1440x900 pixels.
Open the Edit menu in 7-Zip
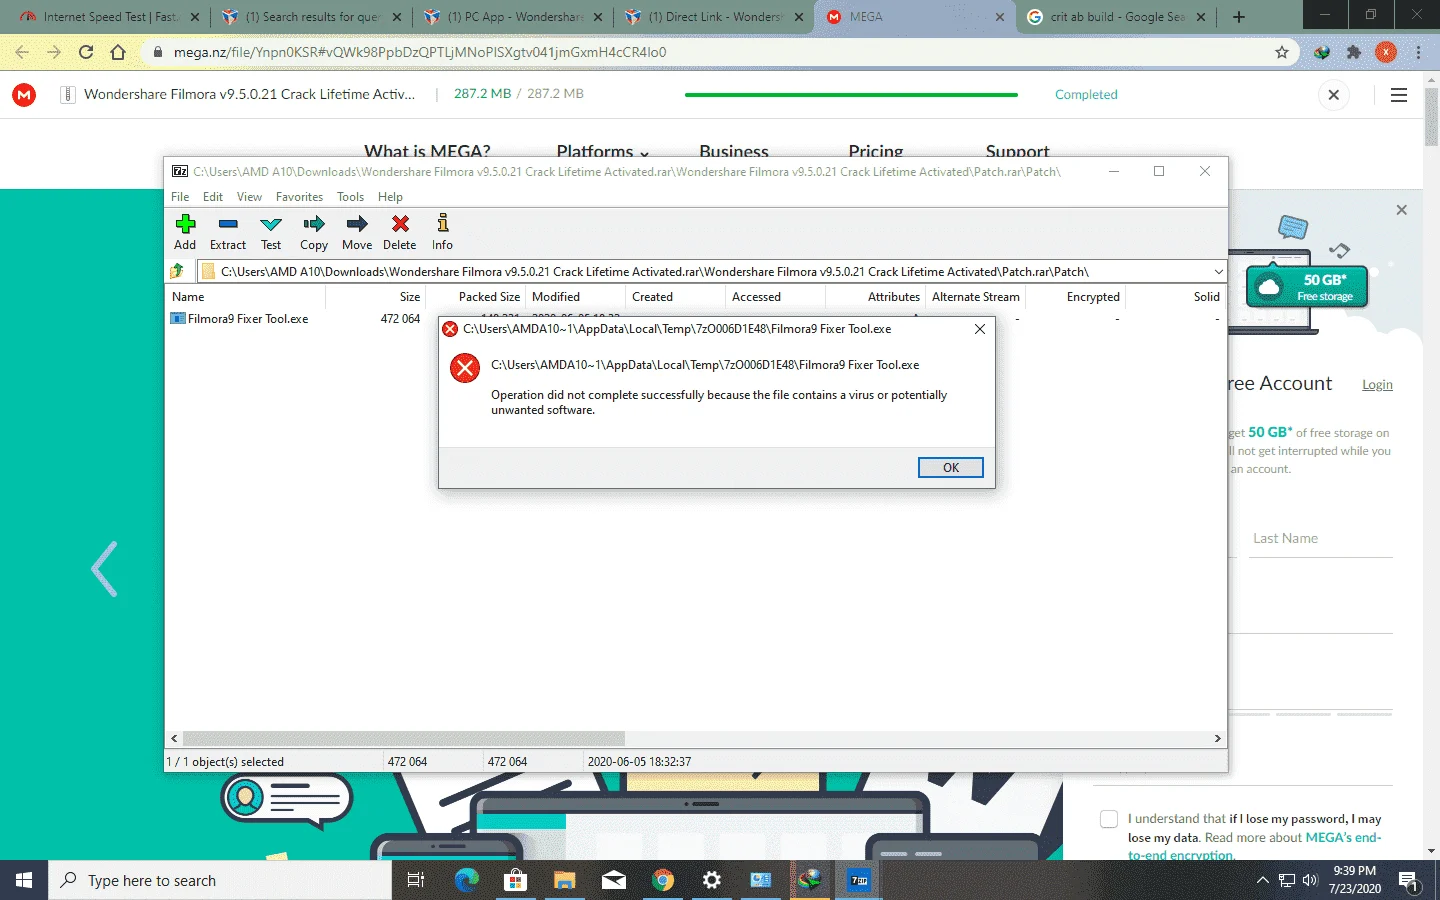click(213, 197)
